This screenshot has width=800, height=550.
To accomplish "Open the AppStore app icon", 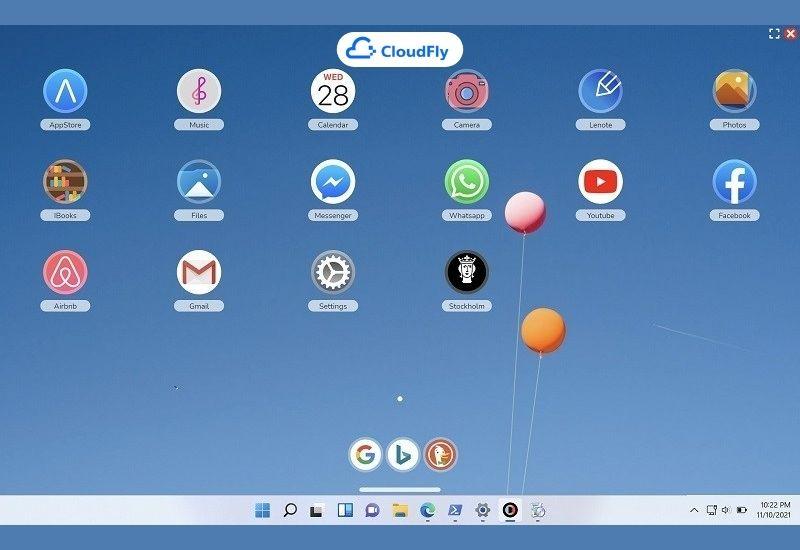I will 65,91.
